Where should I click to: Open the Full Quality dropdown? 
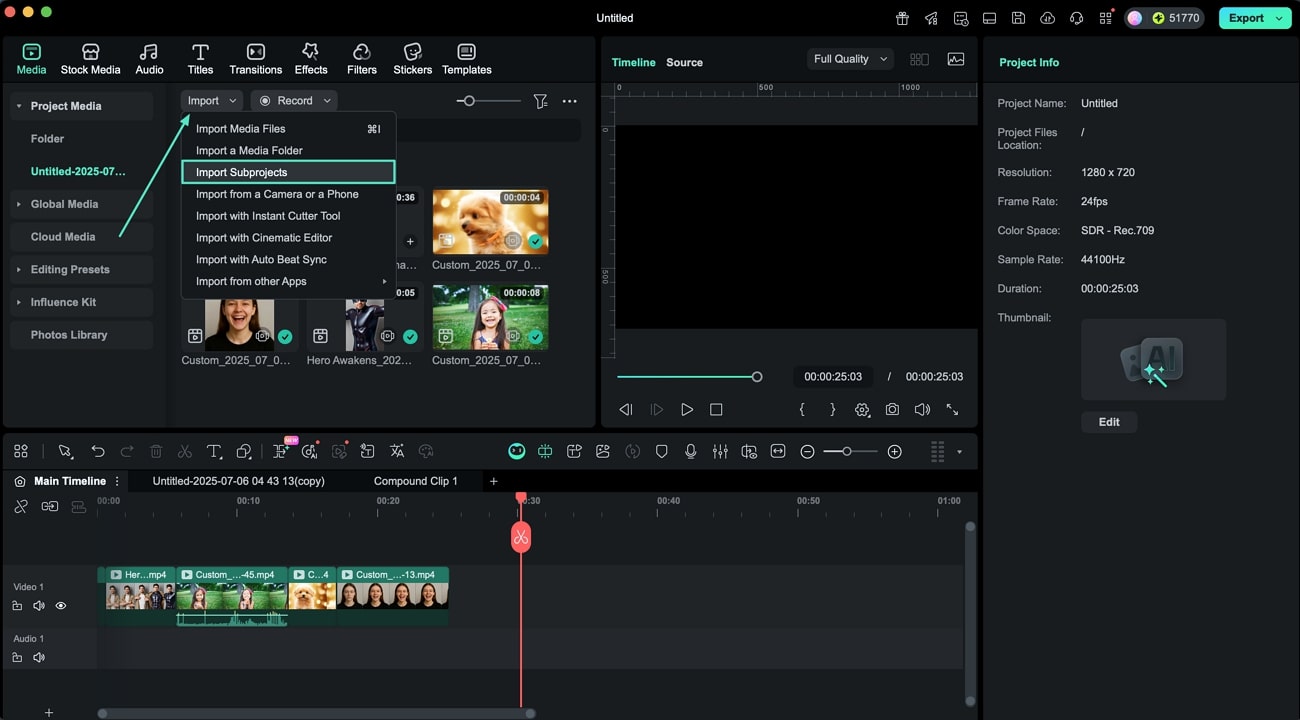pyautogui.click(x=847, y=58)
